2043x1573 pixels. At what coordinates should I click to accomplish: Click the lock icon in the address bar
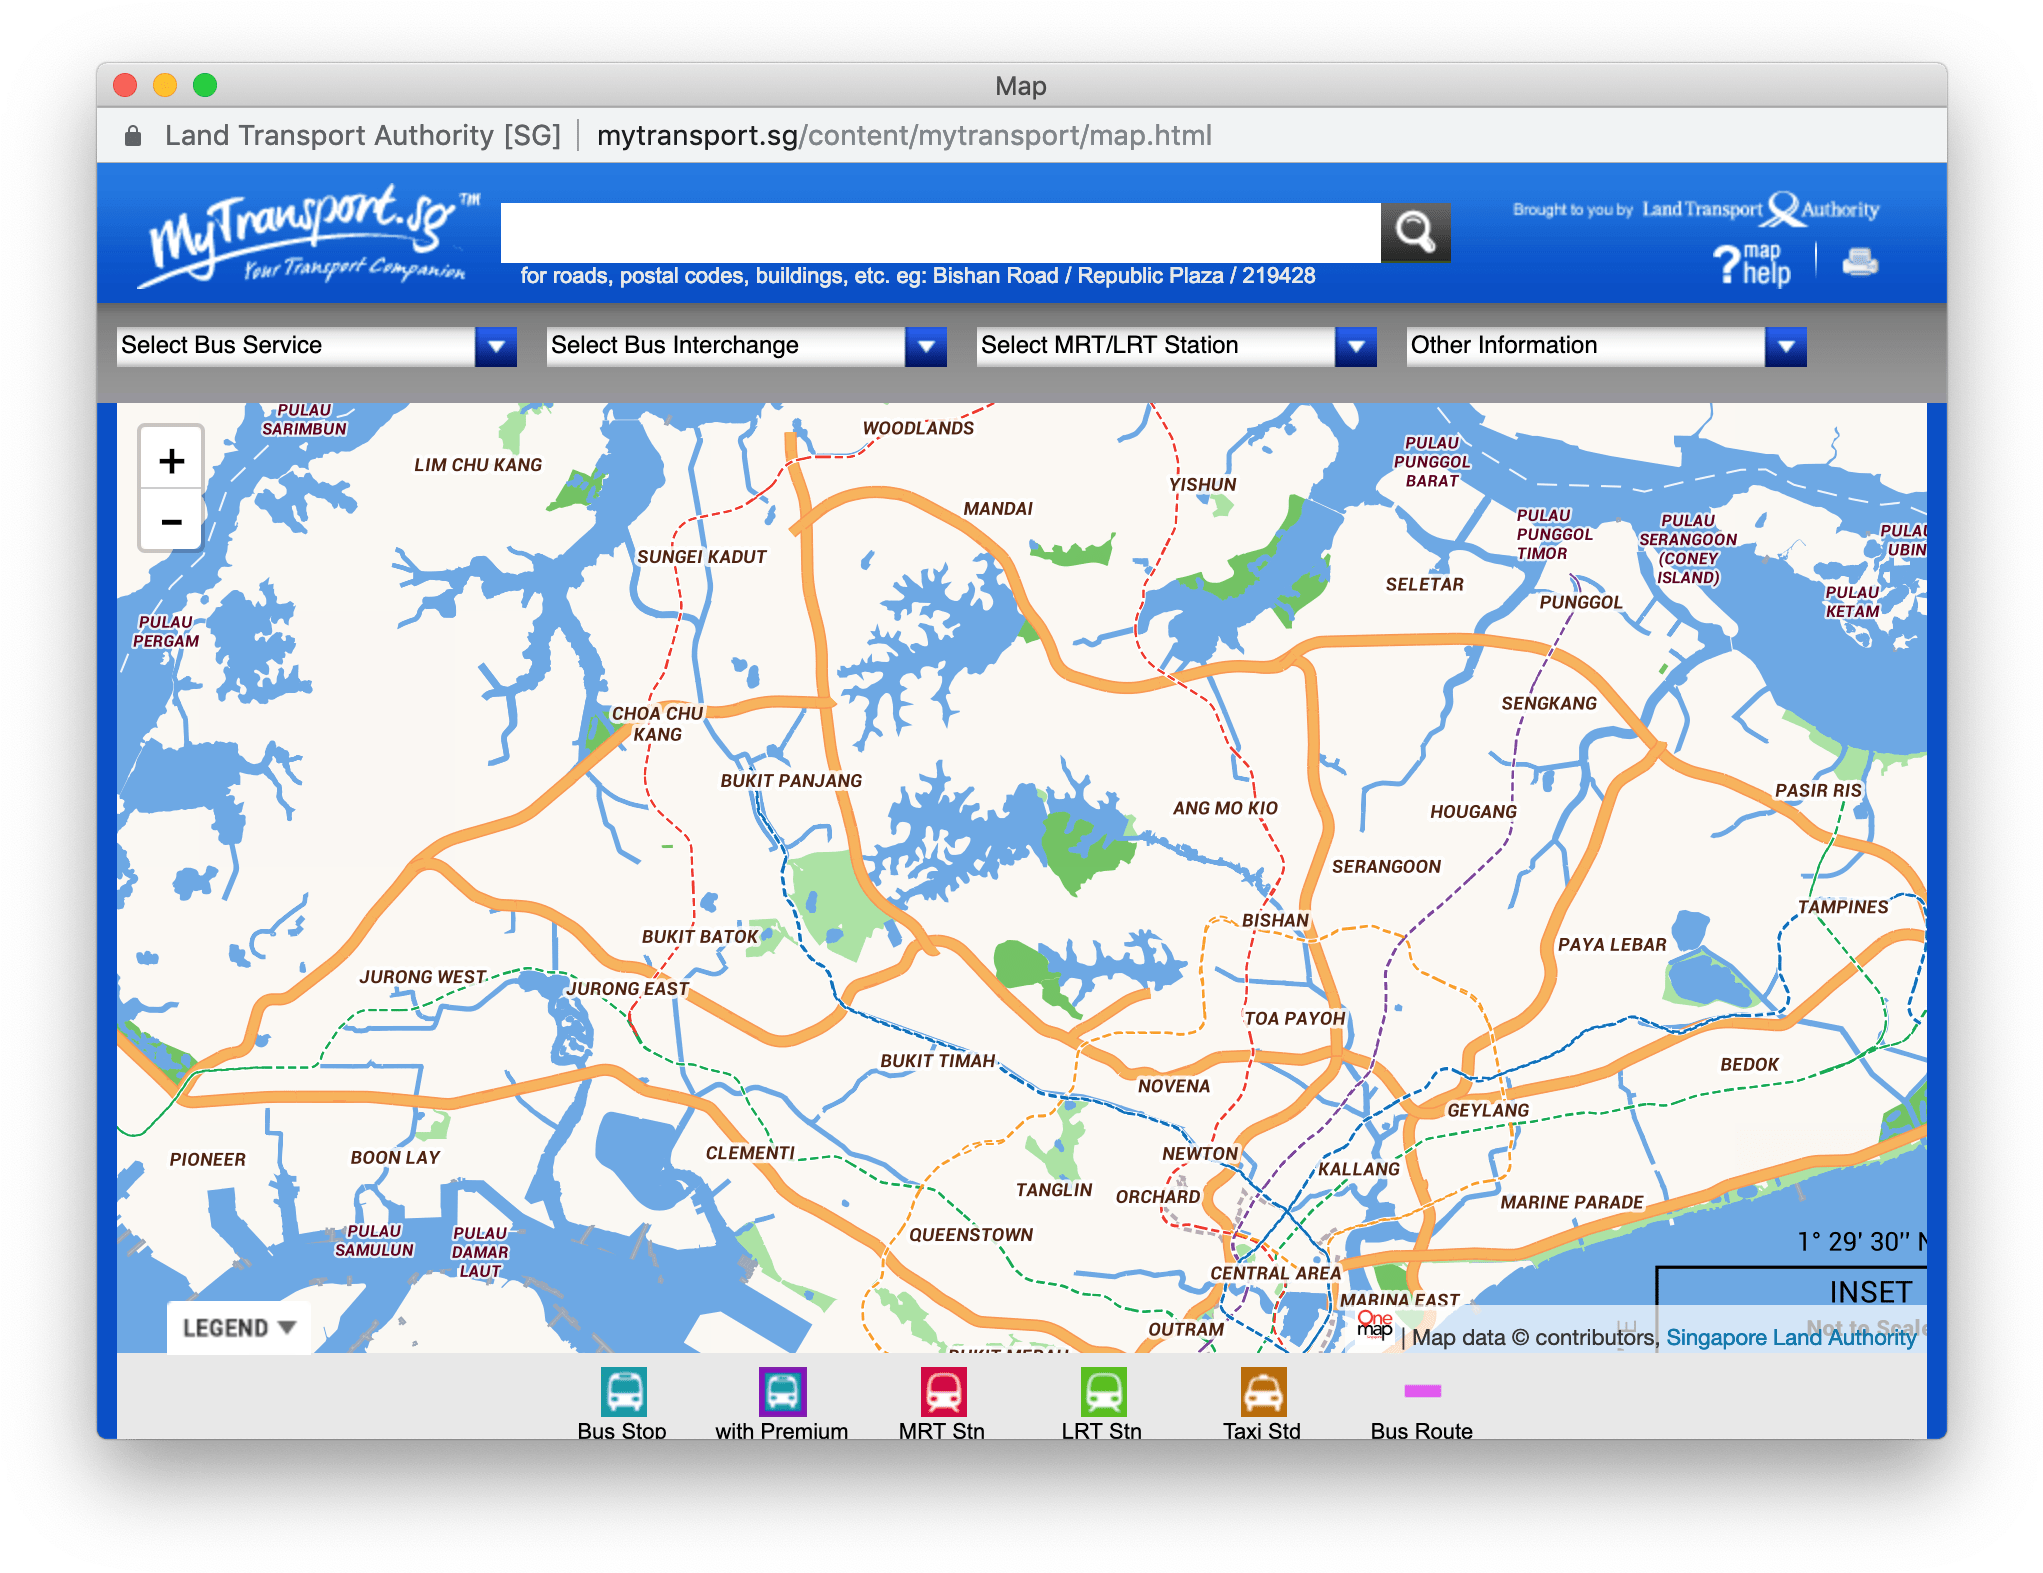[x=133, y=136]
